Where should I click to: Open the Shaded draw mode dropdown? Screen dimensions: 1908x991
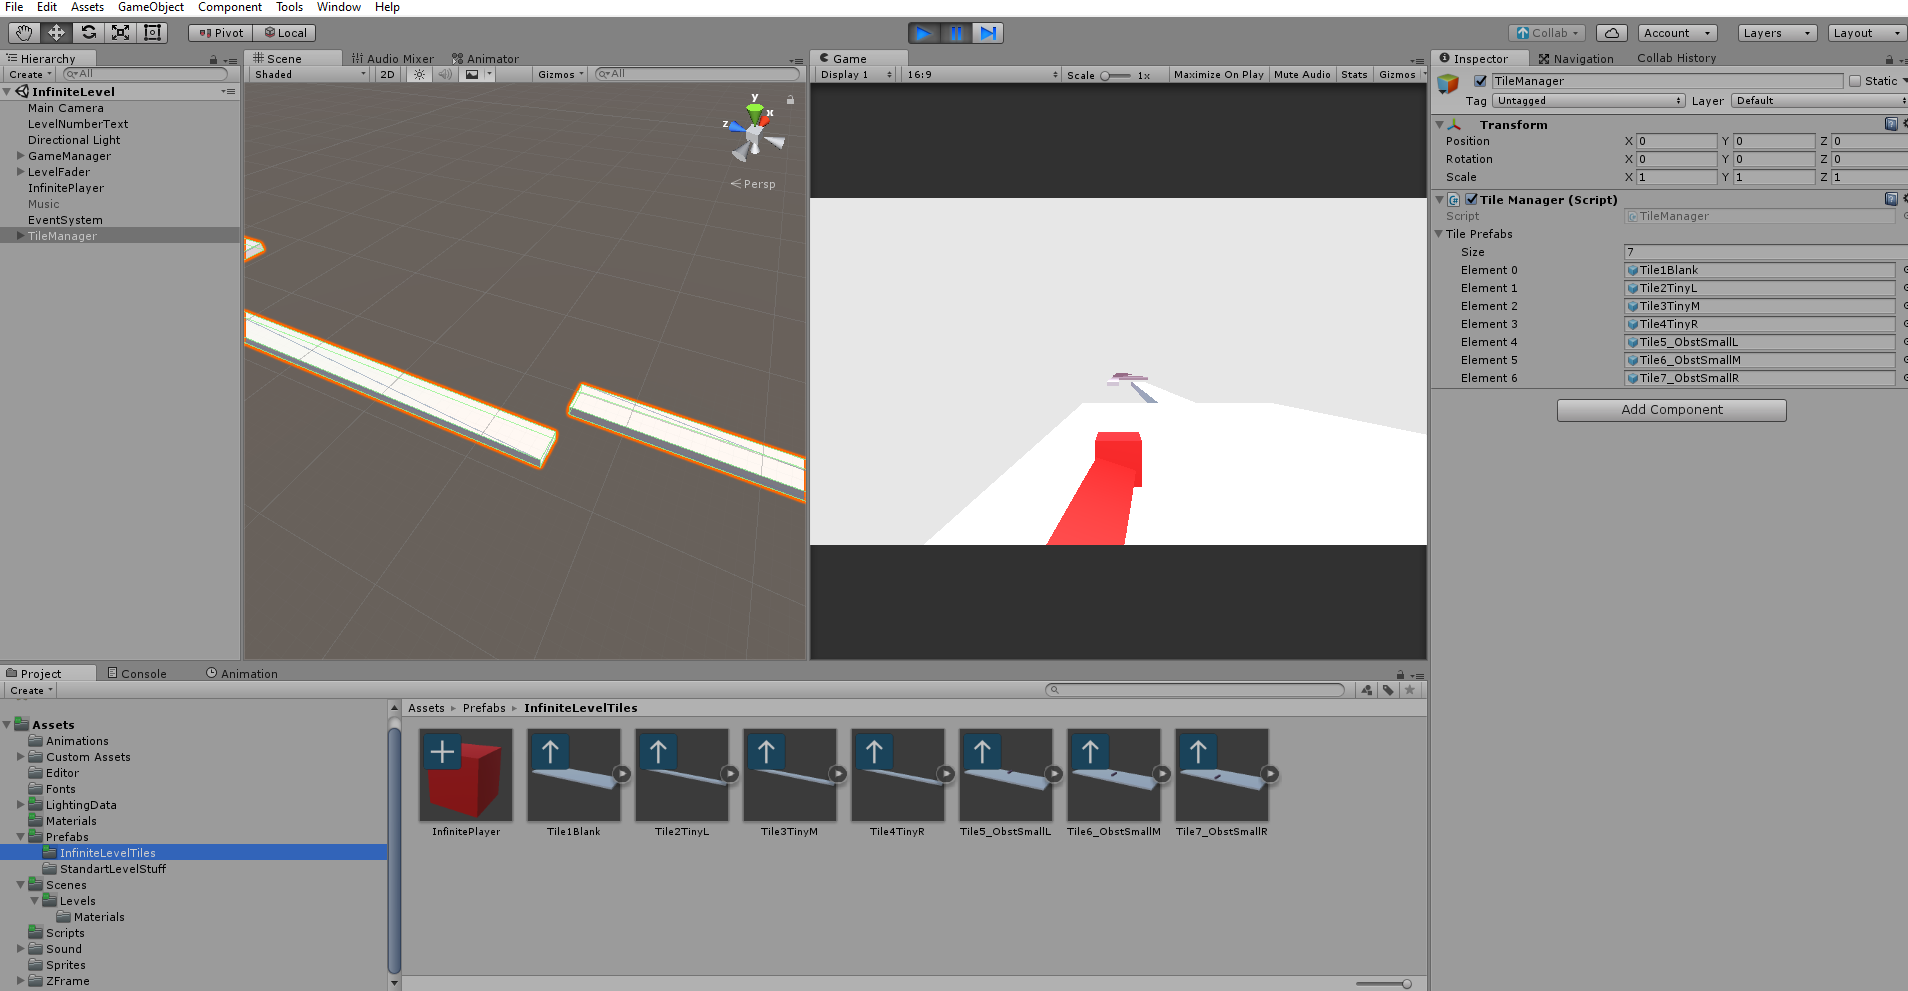click(310, 75)
